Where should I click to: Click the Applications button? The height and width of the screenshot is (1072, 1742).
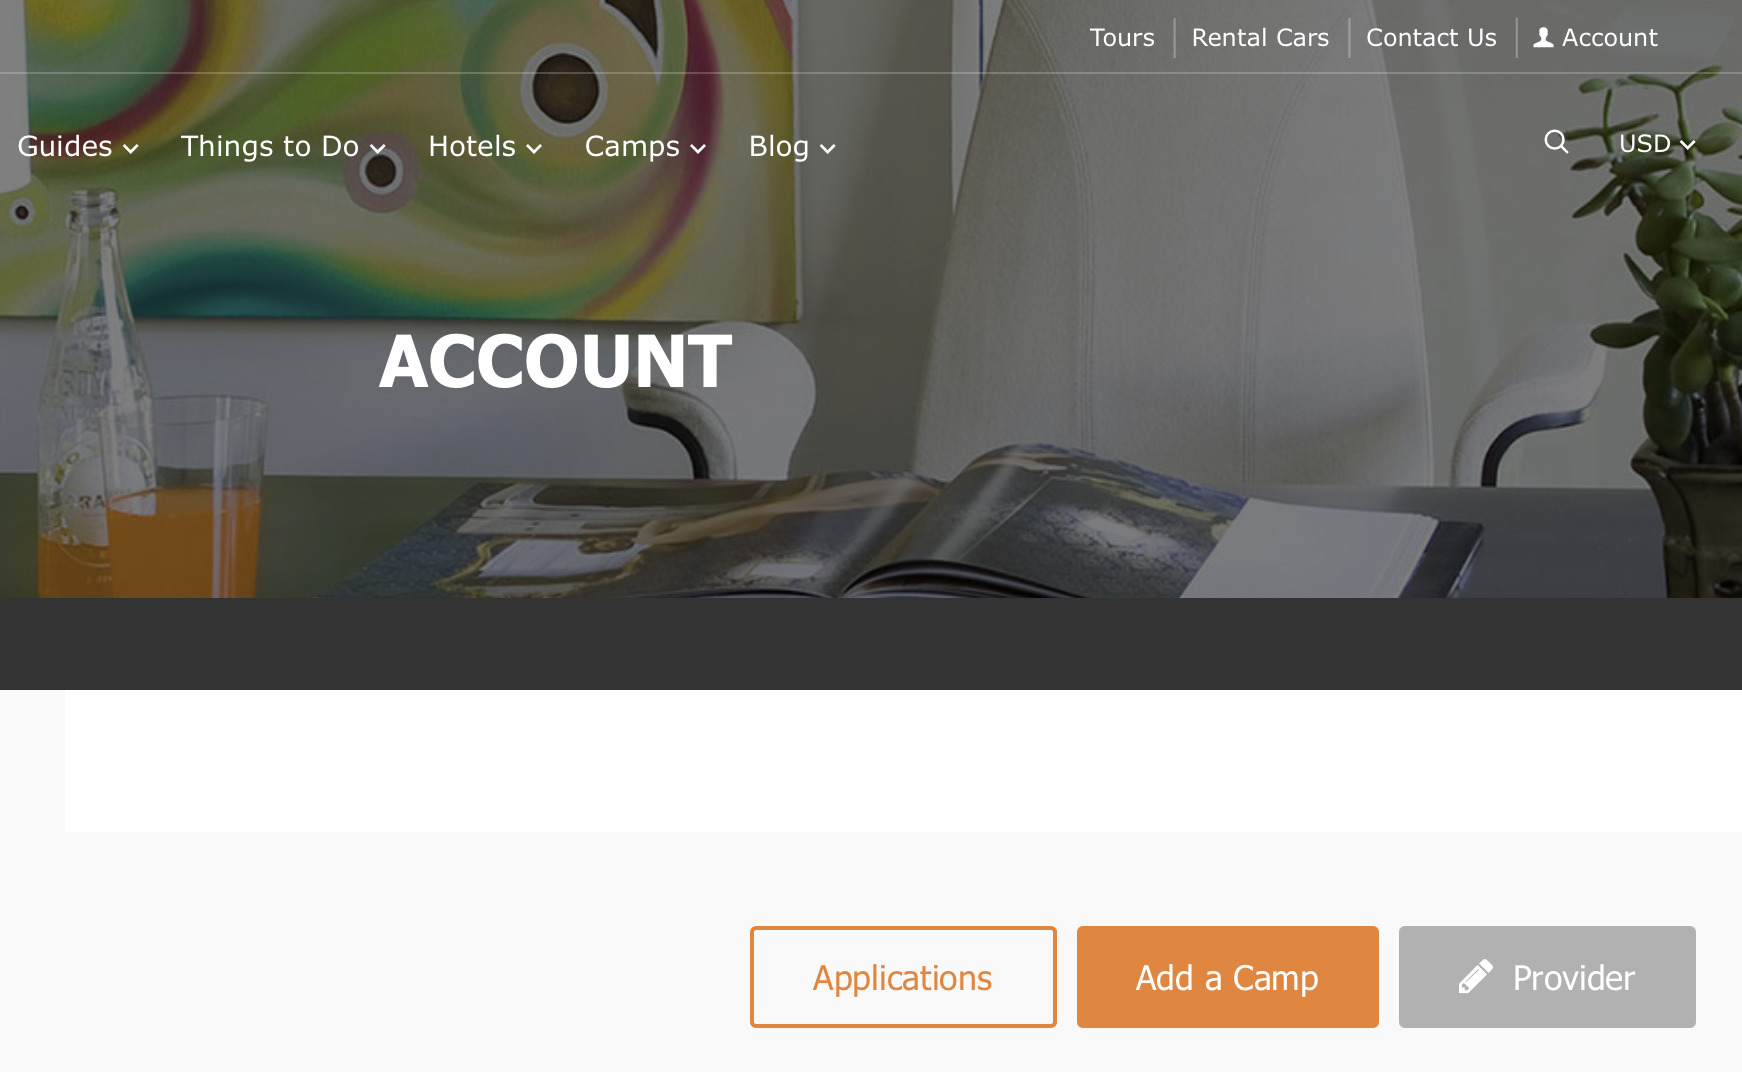pos(903,977)
